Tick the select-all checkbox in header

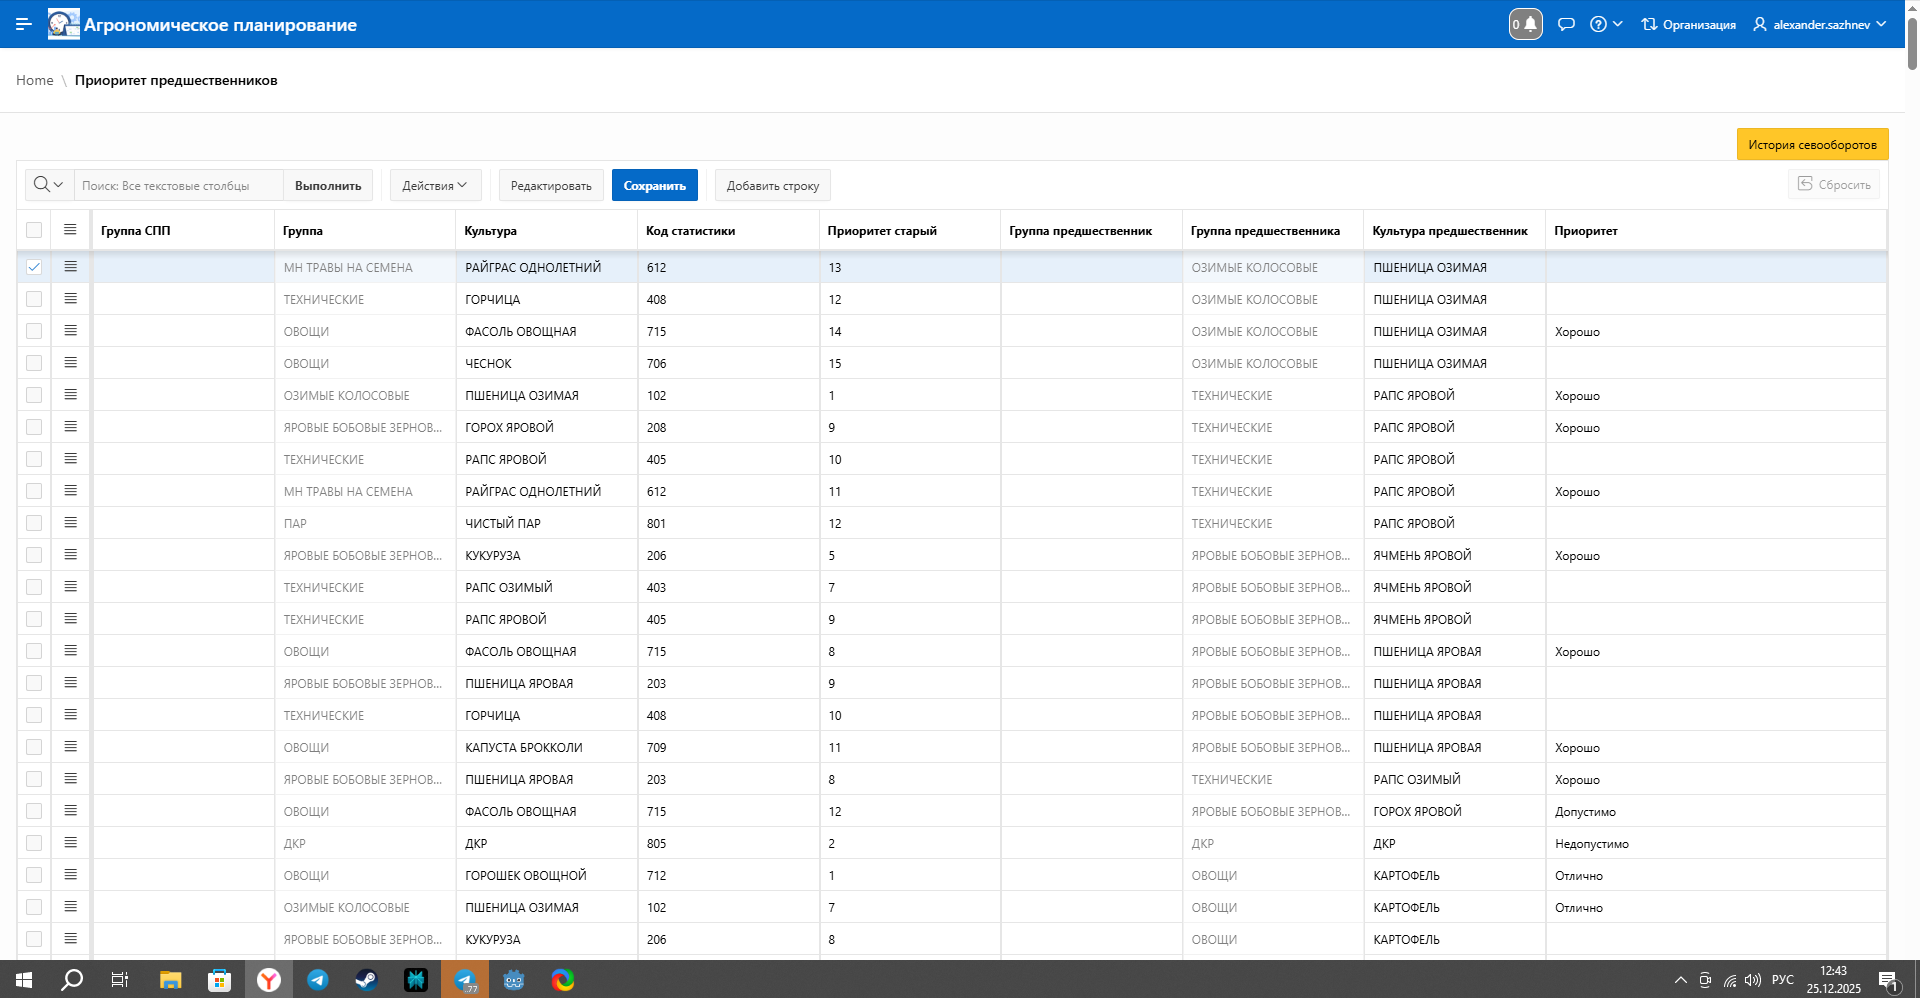coord(34,230)
